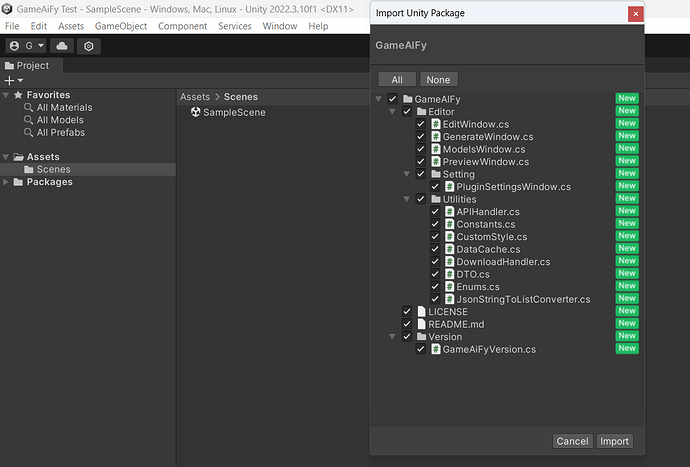This screenshot has height=467, width=690.
Task: Click the Packages folder icon
Action: click(x=18, y=182)
